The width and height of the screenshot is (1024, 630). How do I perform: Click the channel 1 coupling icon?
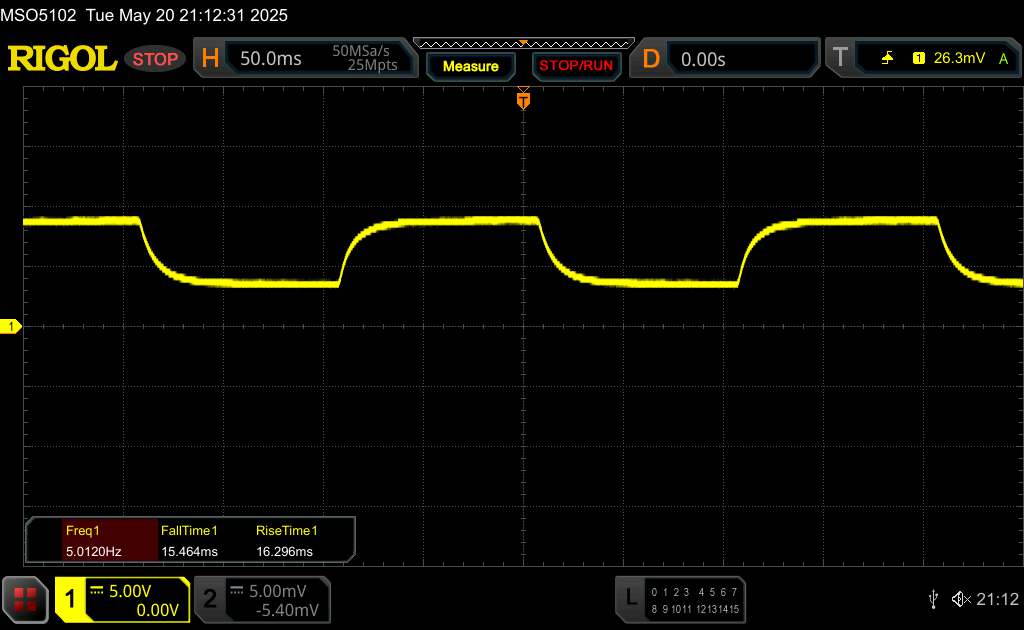97,591
